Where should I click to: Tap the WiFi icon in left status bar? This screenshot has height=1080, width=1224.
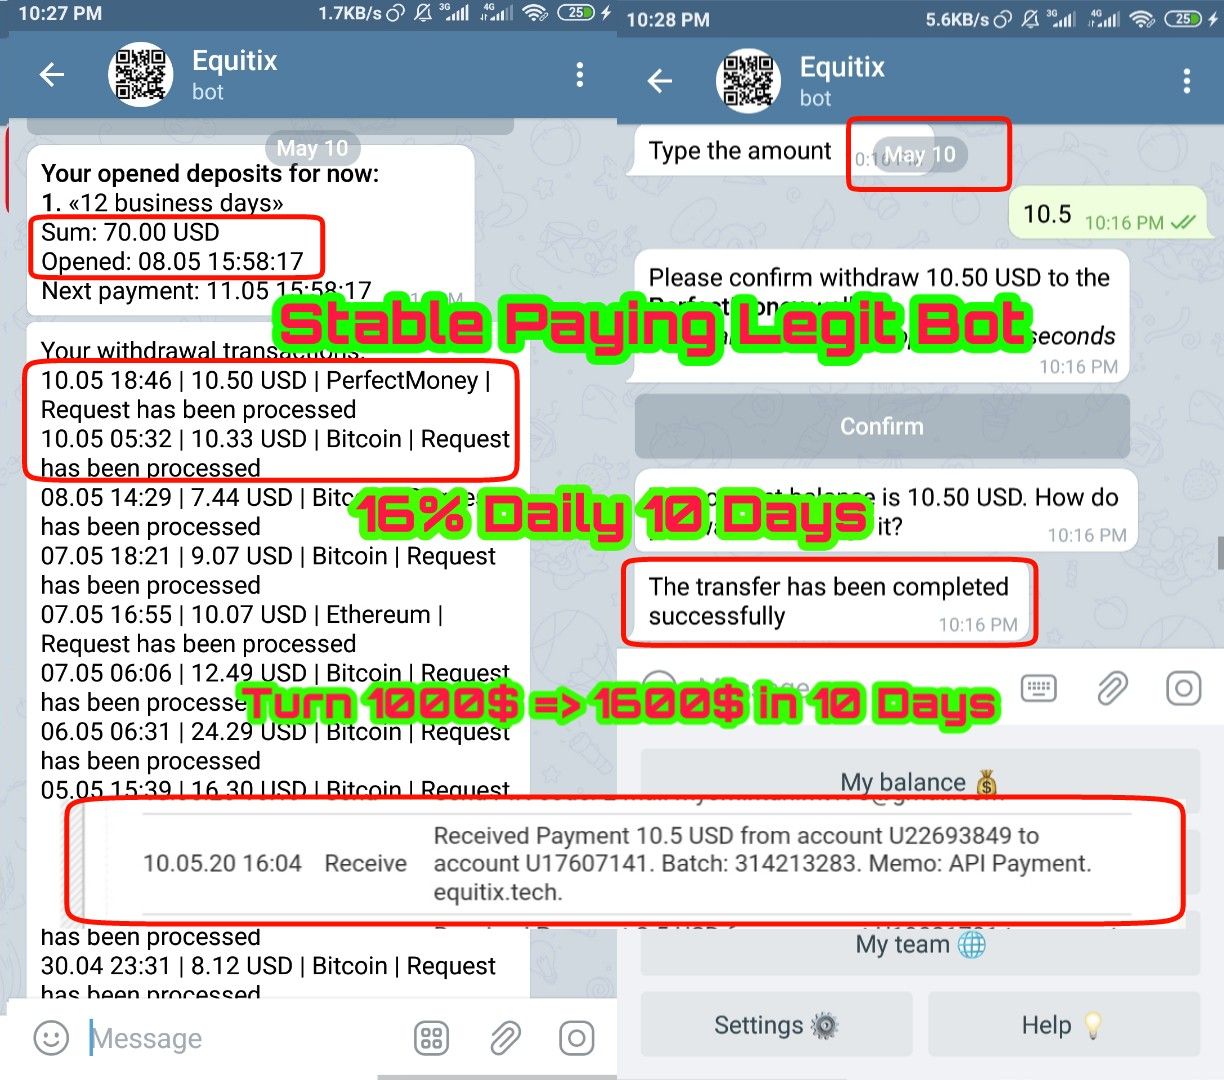pos(536,13)
